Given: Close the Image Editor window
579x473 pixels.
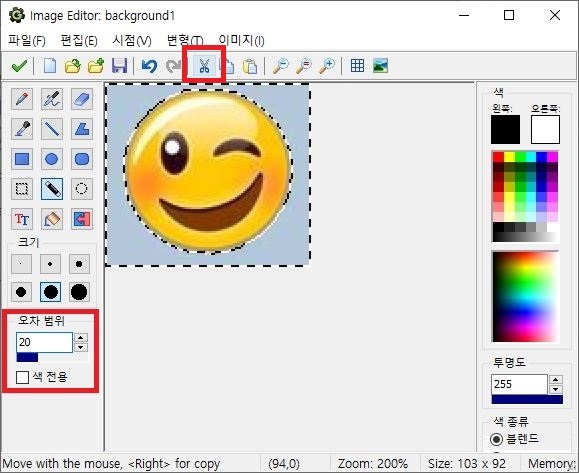Looking at the screenshot, I should [555, 15].
